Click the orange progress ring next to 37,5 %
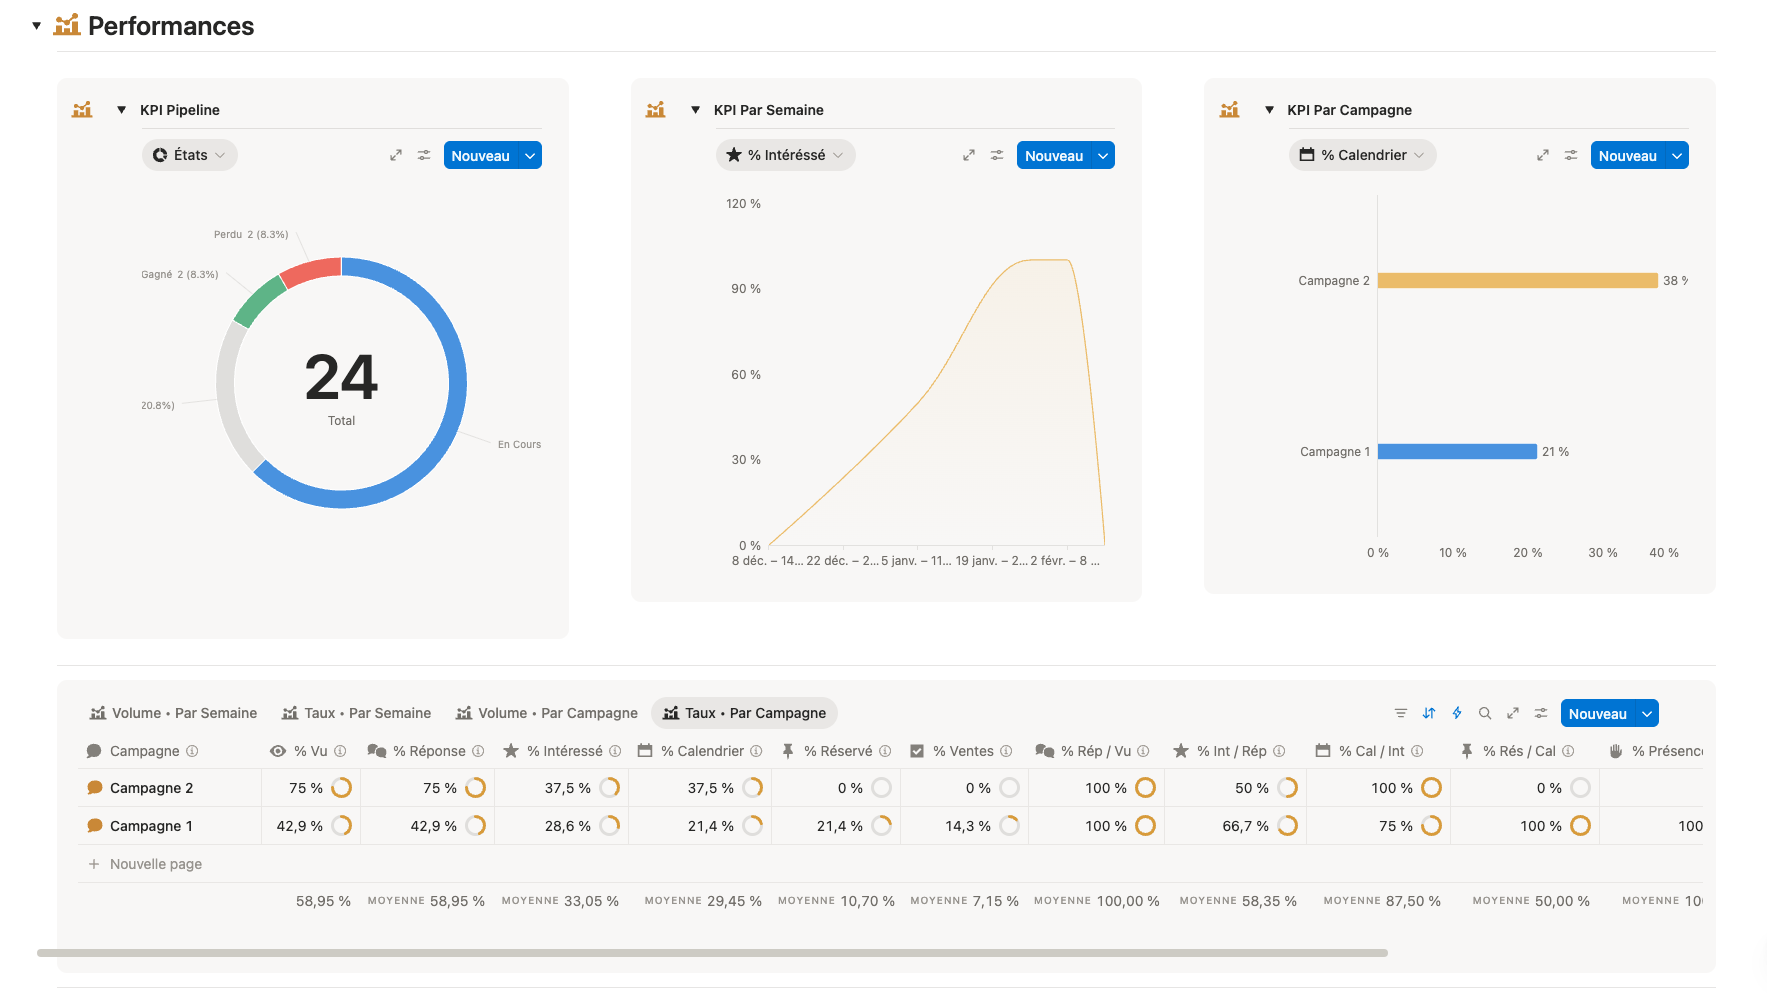Screen dimensions: 1767x994 tap(608, 787)
